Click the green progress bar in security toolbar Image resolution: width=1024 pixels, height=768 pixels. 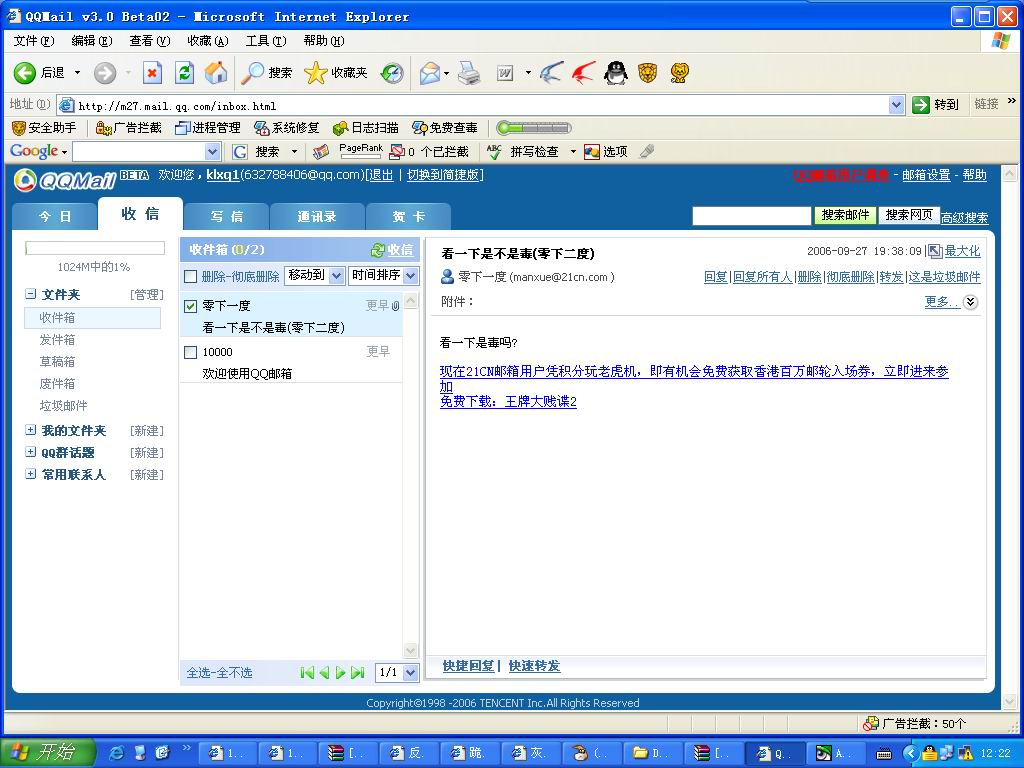534,128
